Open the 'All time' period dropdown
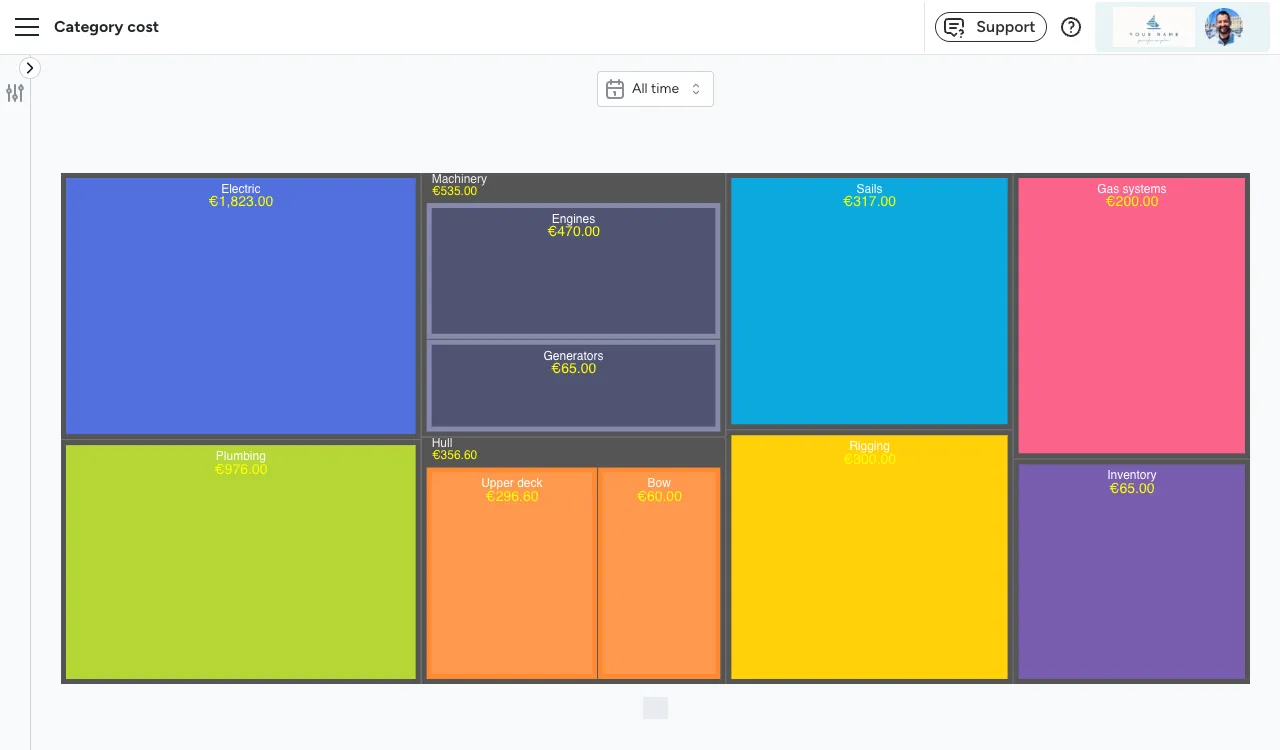 click(655, 88)
